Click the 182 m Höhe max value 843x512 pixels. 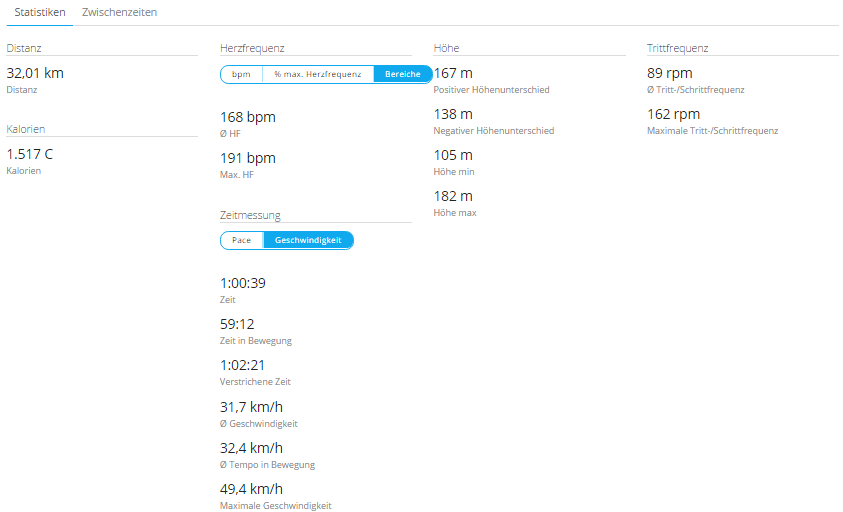point(453,196)
